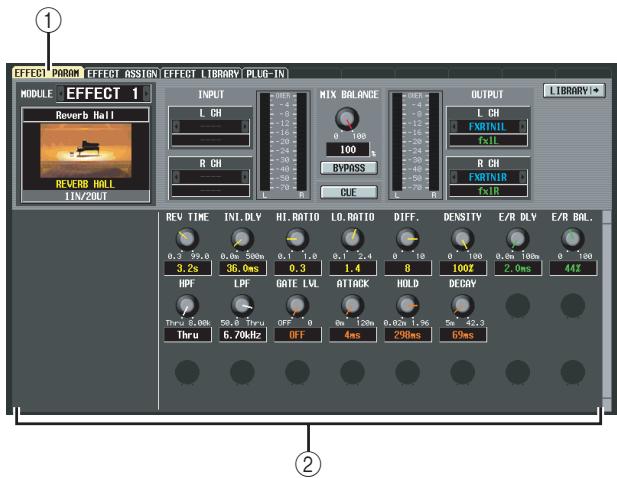Click the INPUT L CH left arrow
The height and width of the screenshot is (478, 617).
point(176,126)
